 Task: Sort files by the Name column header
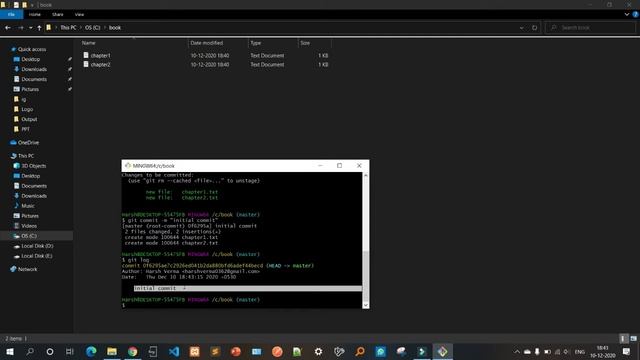89,43
